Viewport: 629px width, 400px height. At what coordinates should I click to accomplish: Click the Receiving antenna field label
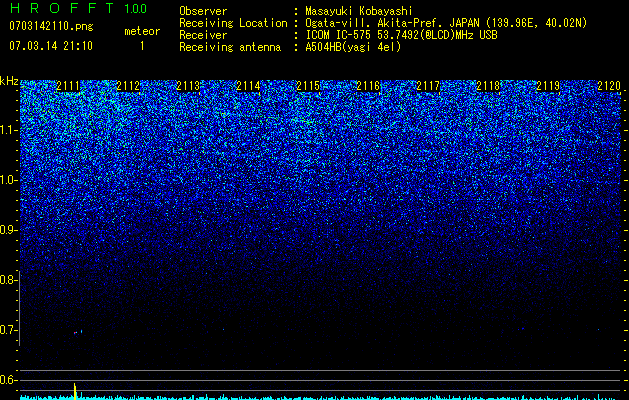tap(230, 47)
